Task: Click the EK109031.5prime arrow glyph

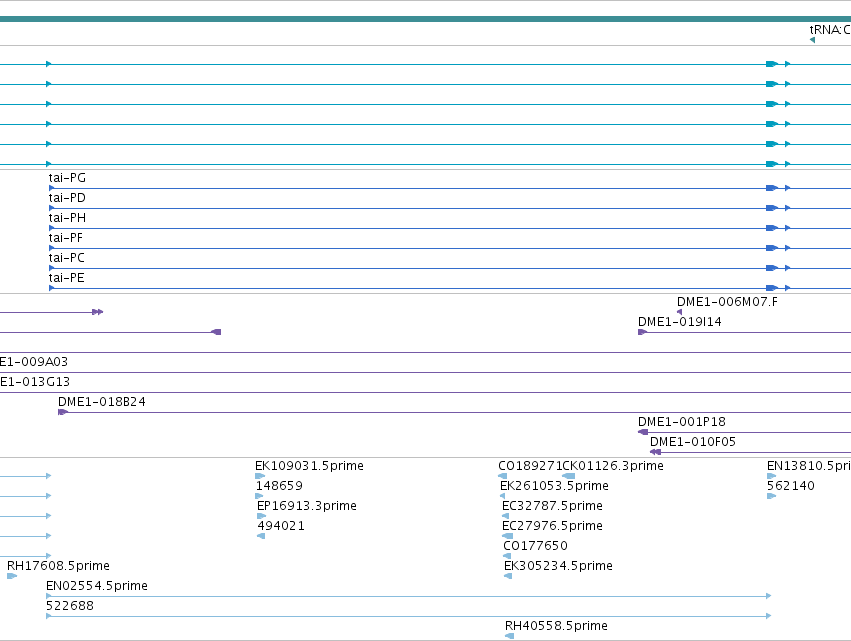Action: point(260,476)
